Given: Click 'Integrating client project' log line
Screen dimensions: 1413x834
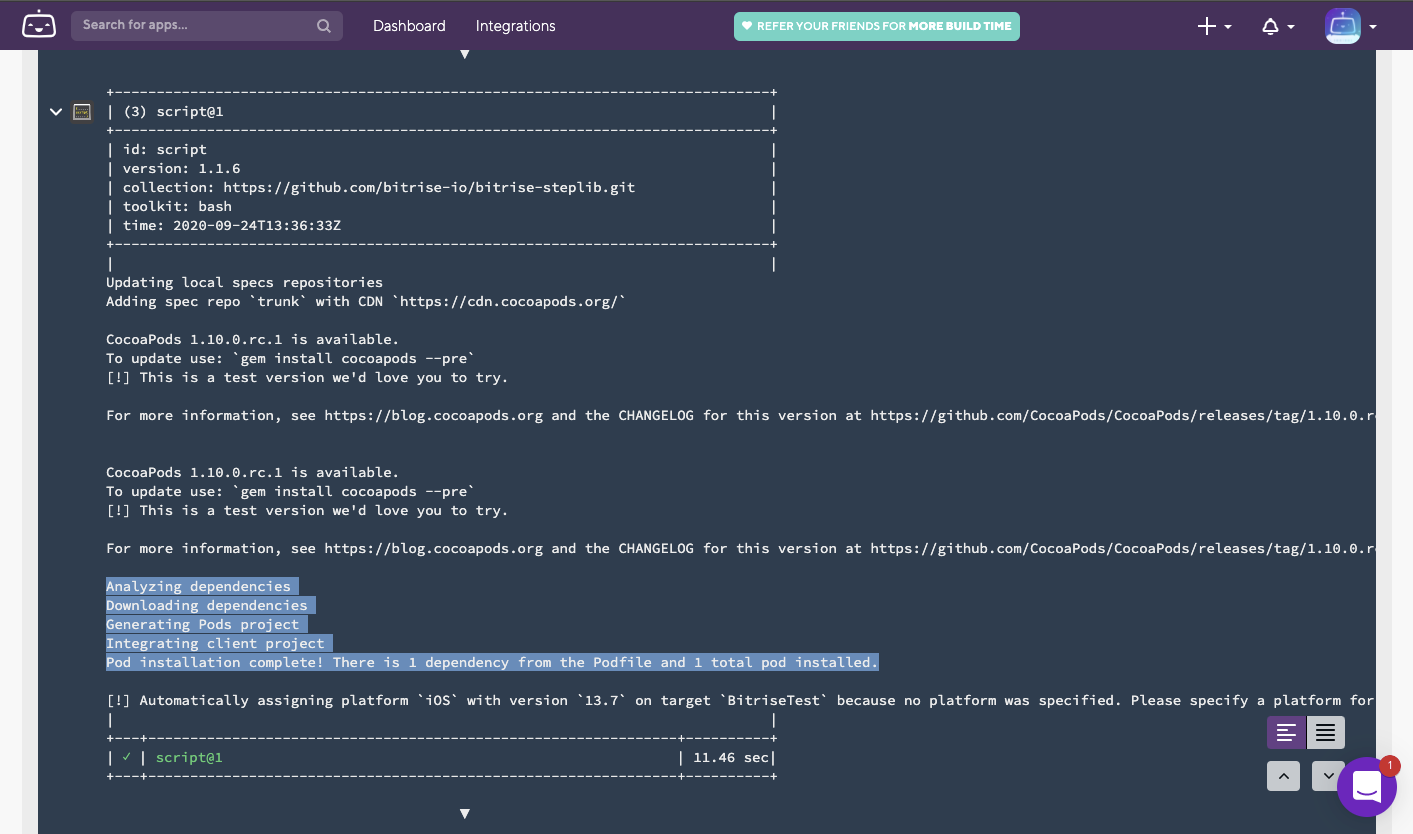Looking at the screenshot, I should tap(215, 644).
